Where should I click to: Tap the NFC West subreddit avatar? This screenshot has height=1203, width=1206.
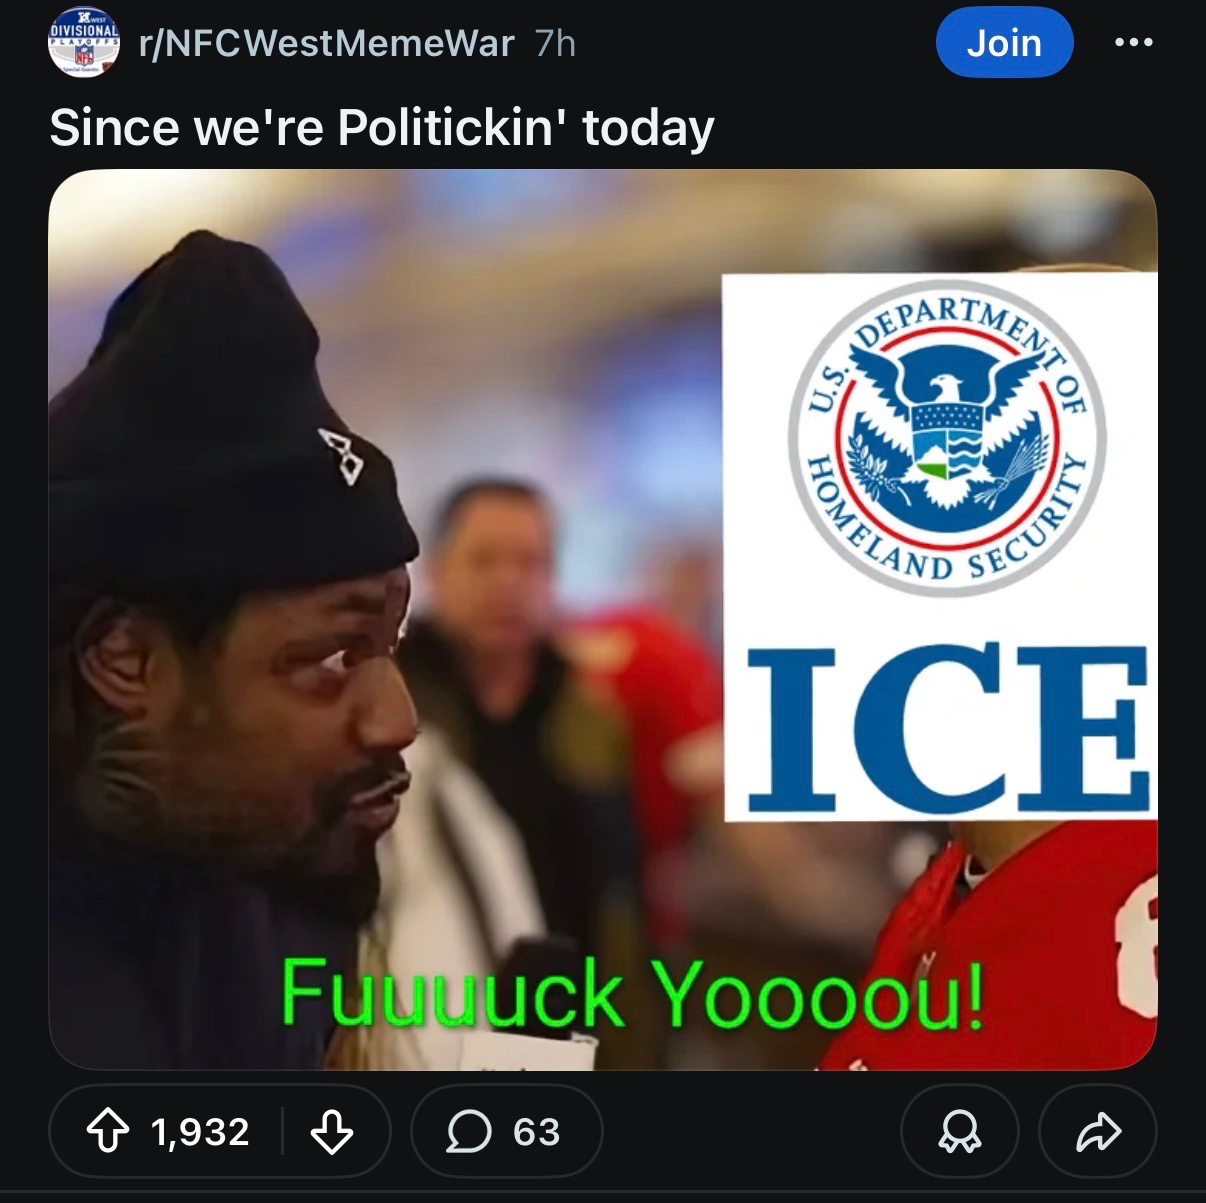(x=84, y=42)
